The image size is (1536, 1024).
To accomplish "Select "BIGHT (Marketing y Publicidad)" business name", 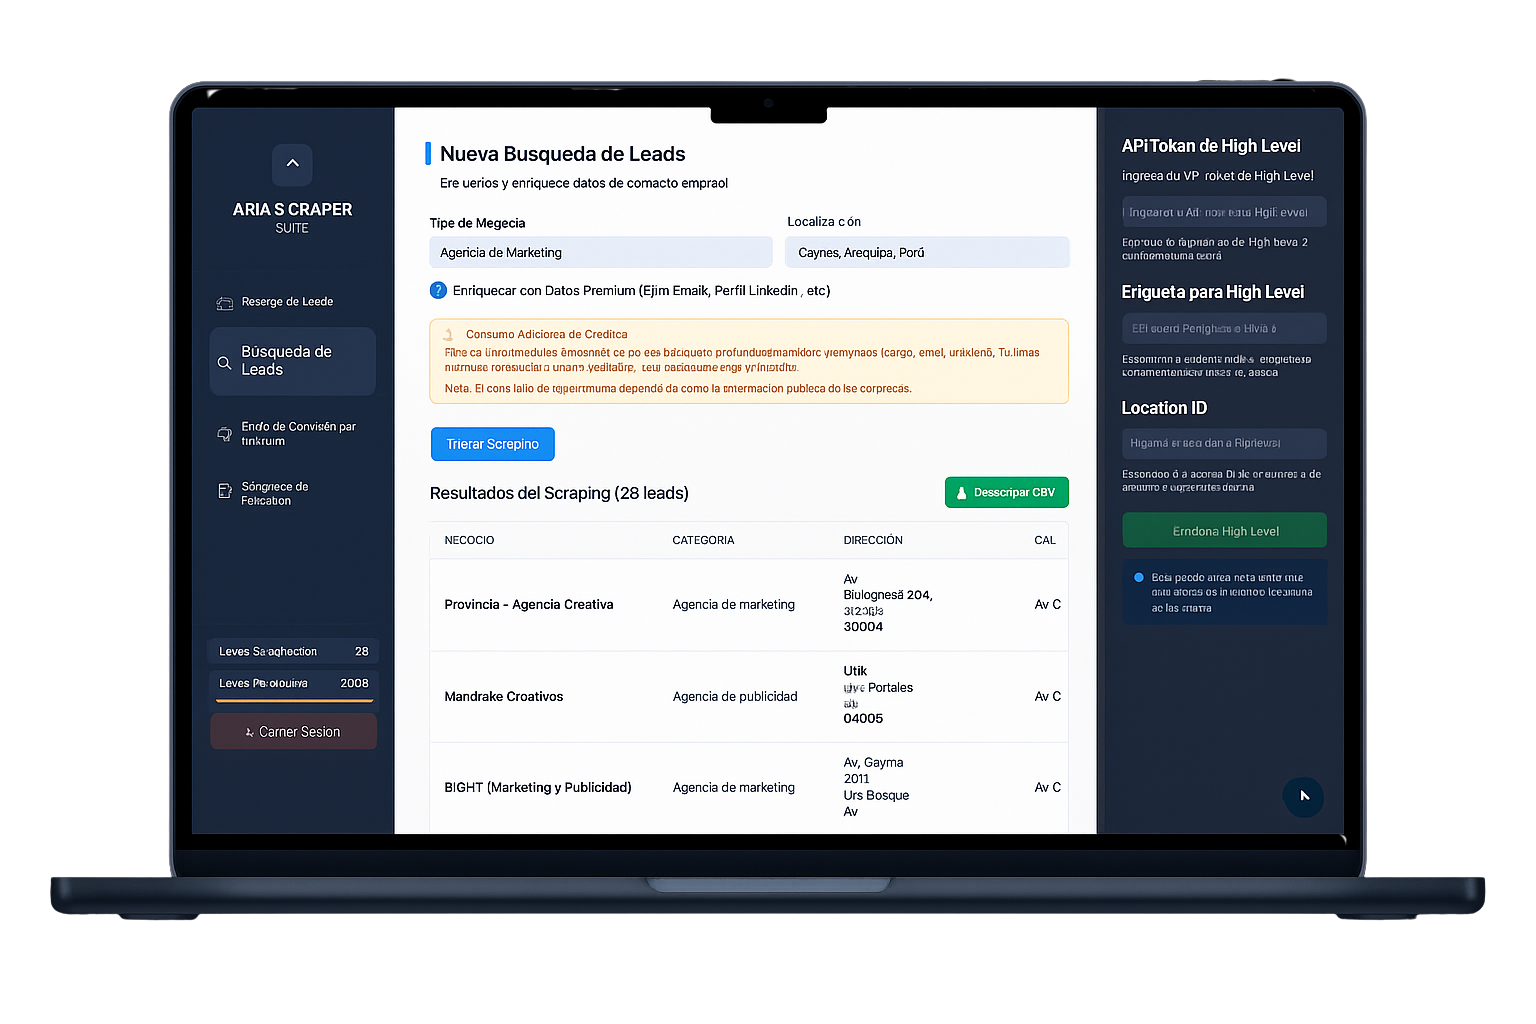I will [x=538, y=788].
